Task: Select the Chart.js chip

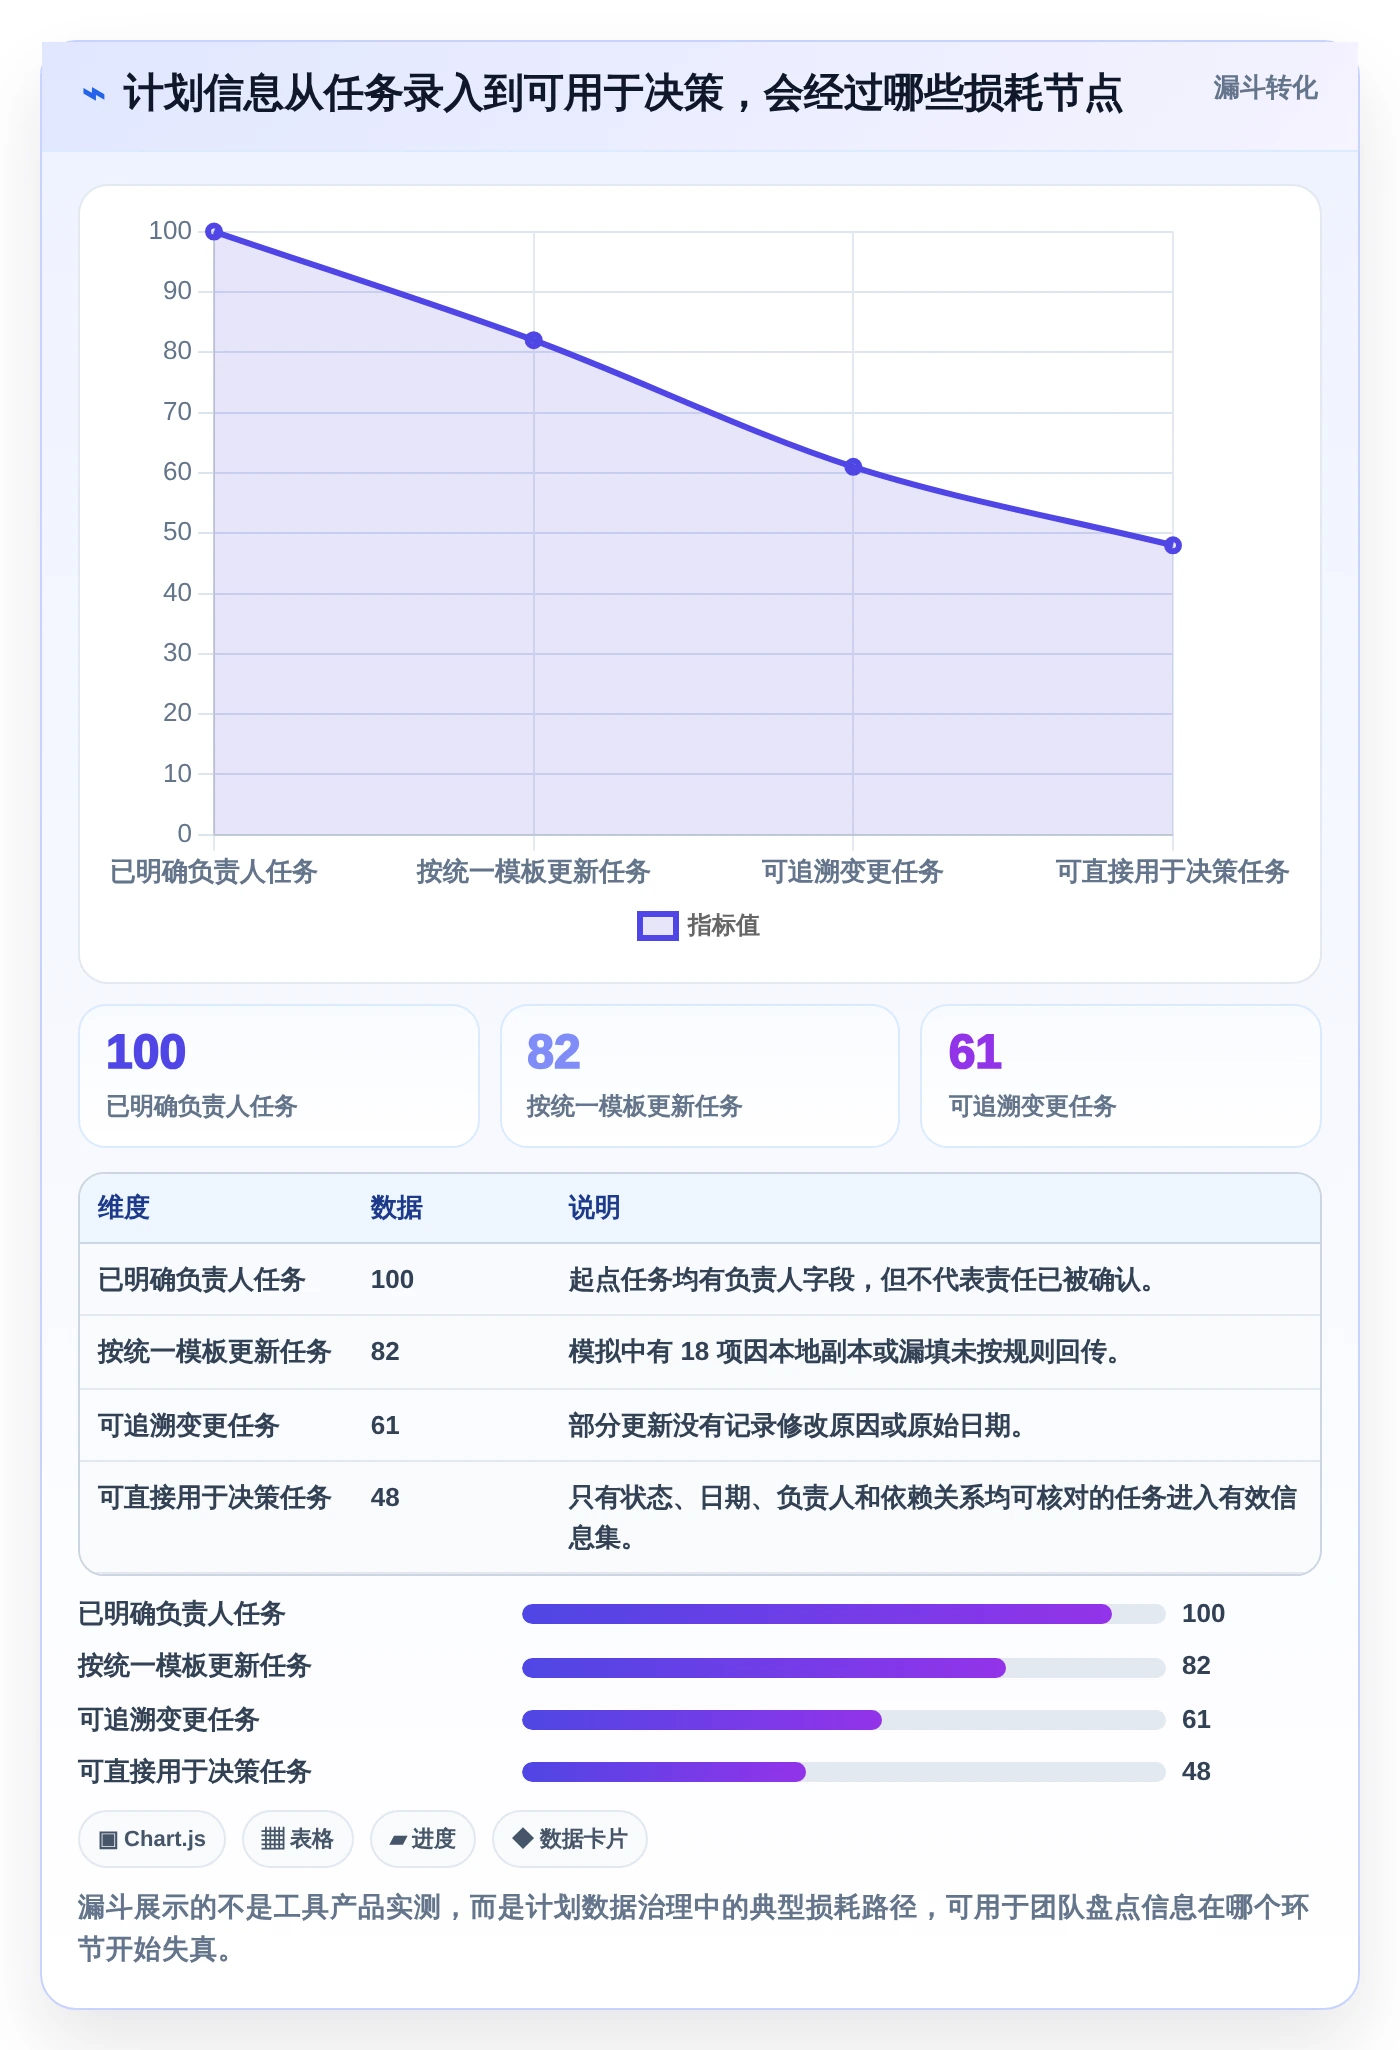Action: (x=152, y=1839)
